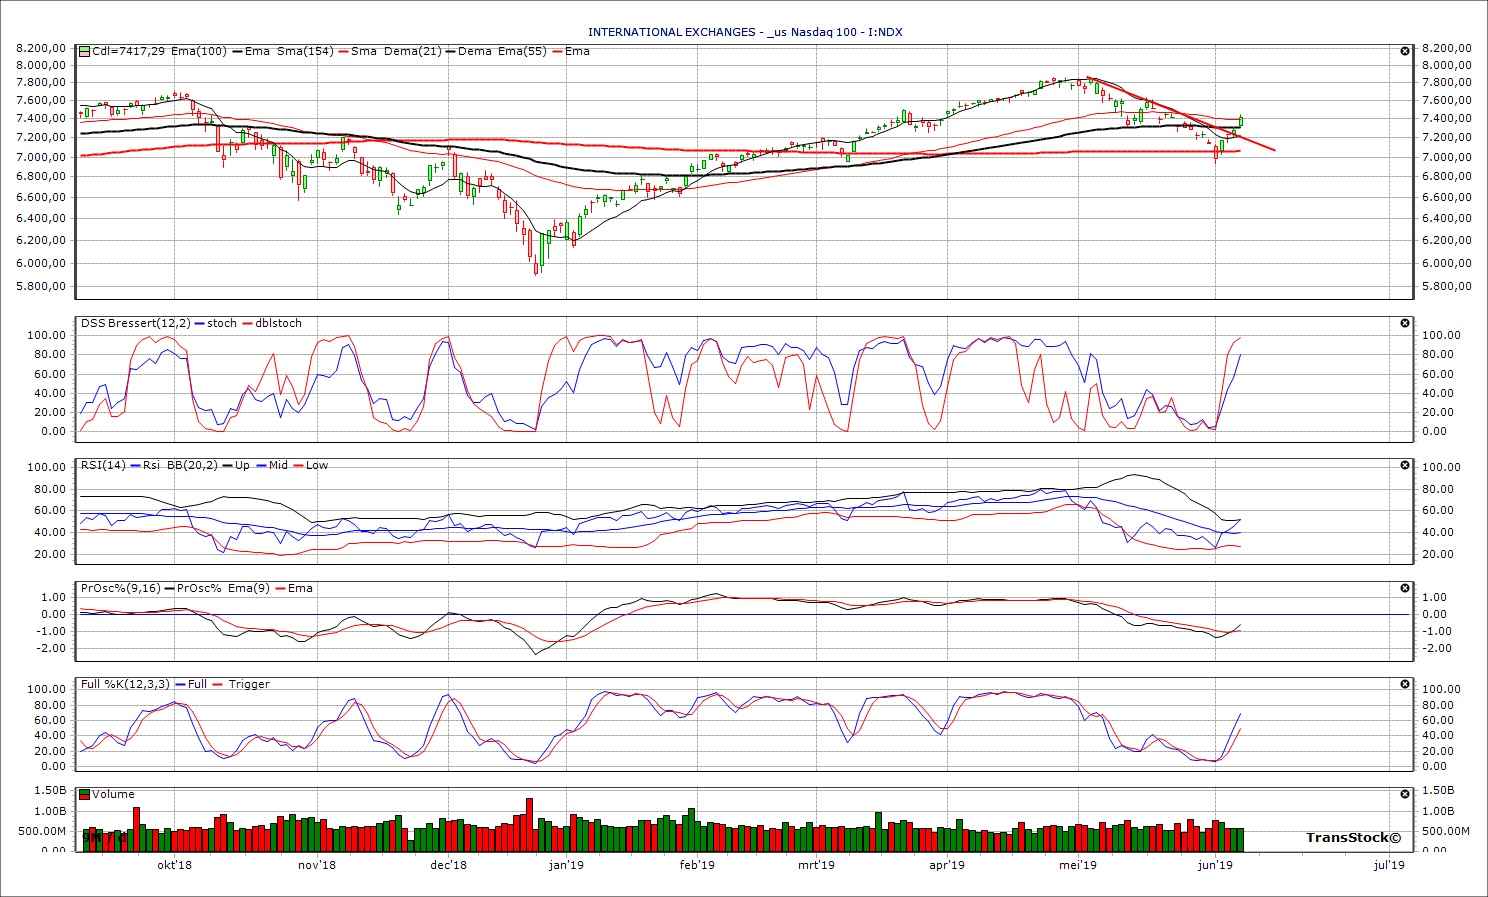
Task: Select the Sma(154) legend entry
Action: (x=305, y=51)
